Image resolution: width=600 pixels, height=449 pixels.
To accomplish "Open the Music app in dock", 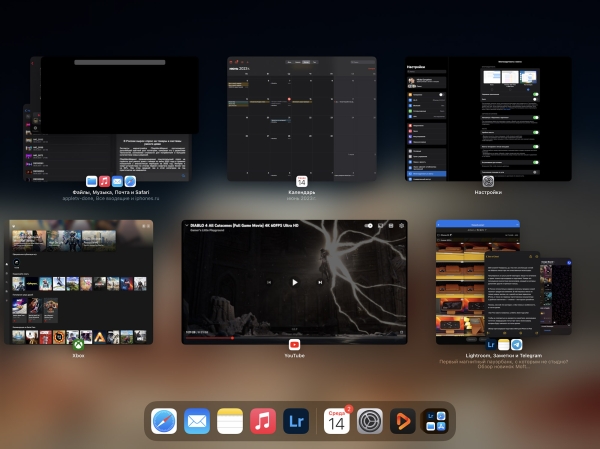I will pyautogui.click(x=263, y=422).
